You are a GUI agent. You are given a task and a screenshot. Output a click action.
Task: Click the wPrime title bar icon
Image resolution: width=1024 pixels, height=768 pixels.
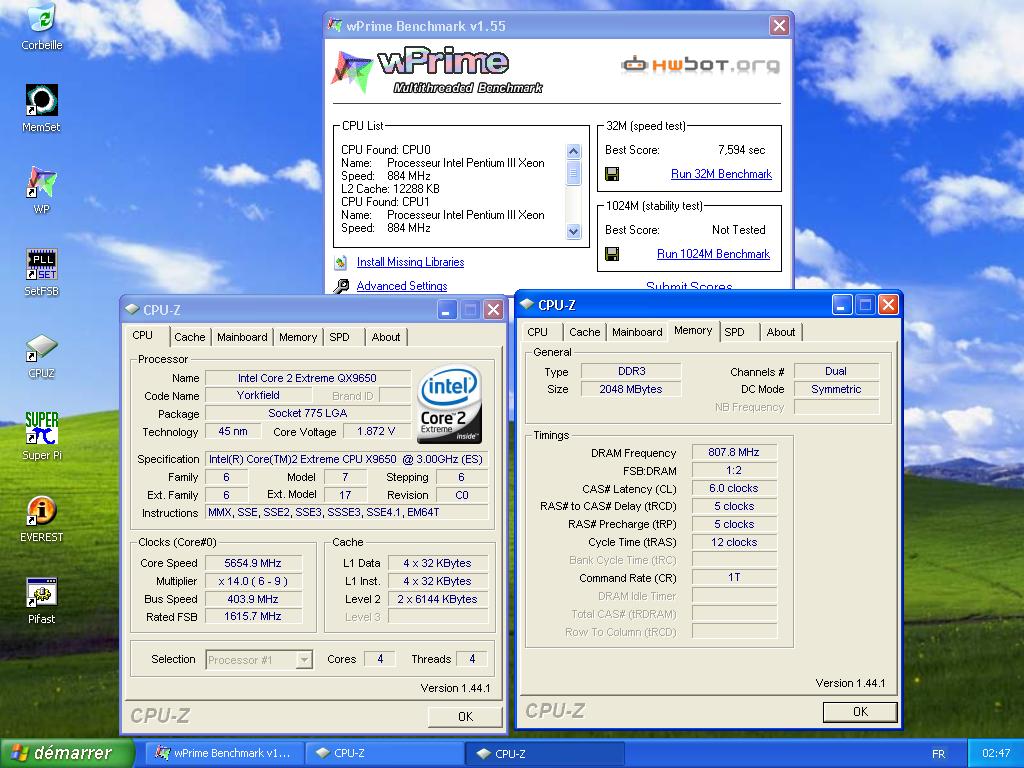[335, 26]
